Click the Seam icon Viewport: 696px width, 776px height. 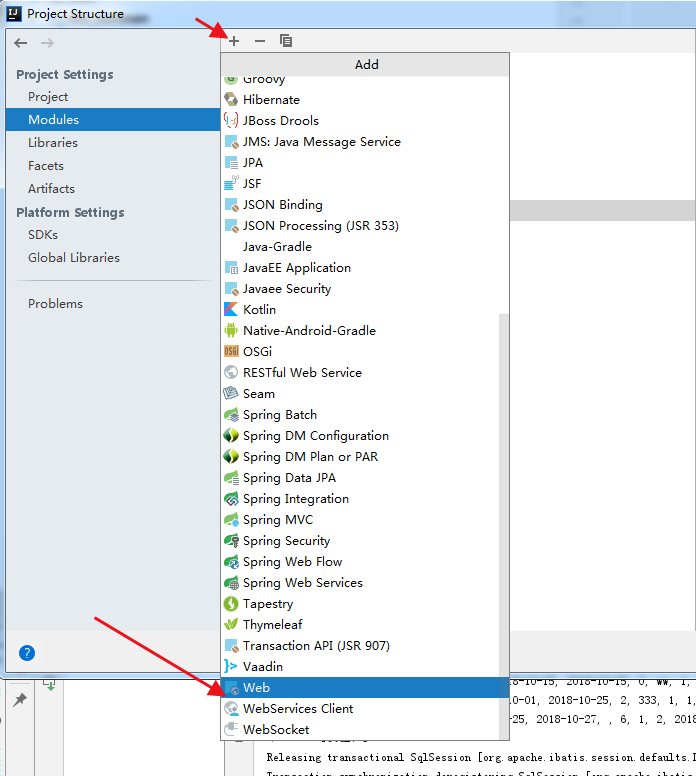231,393
